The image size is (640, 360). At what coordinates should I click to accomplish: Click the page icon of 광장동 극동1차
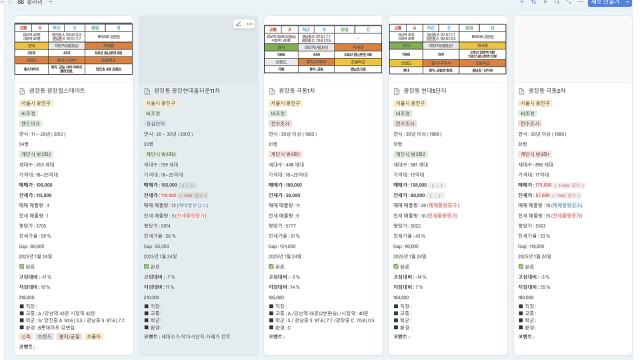click(272, 91)
